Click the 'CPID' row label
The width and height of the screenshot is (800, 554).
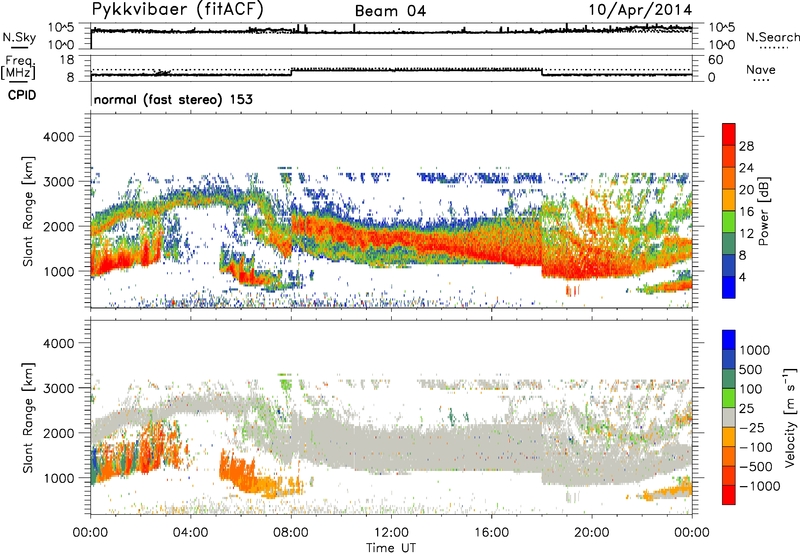pyautogui.click(x=22, y=95)
